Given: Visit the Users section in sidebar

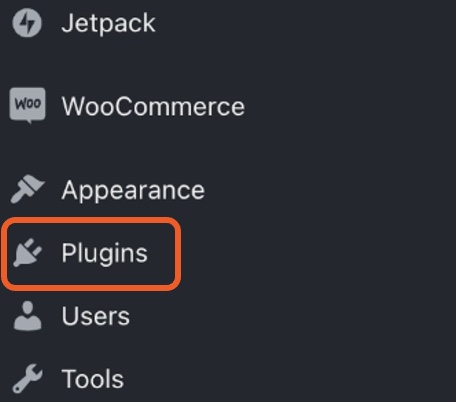Looking at the screenshot, I should click(71, 316).
